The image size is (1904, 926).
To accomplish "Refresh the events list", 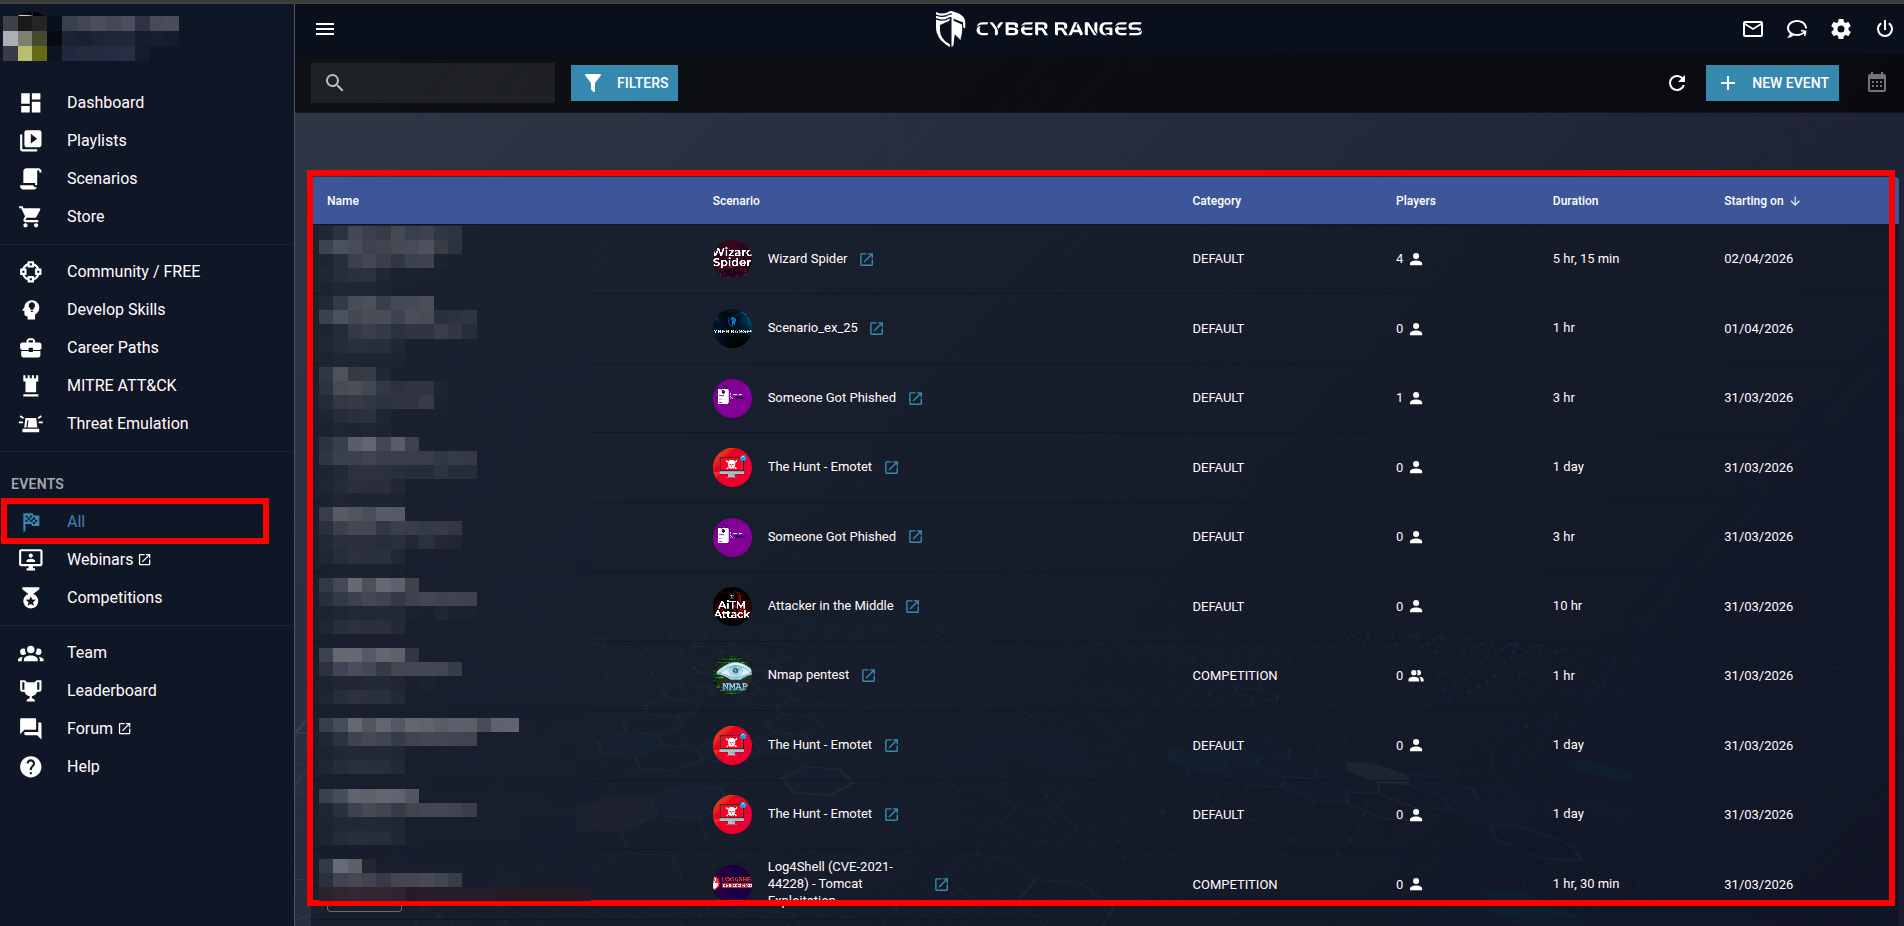I will (x=1677, y=83).
